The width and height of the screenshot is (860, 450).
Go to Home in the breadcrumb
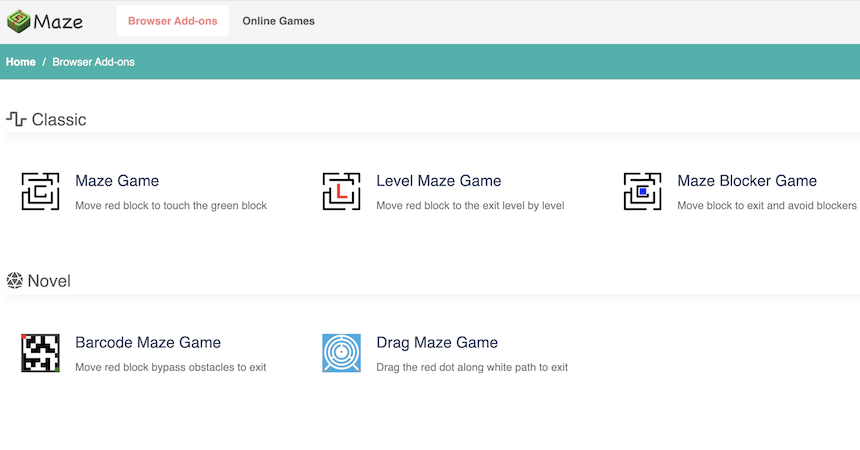coord(21,62)
